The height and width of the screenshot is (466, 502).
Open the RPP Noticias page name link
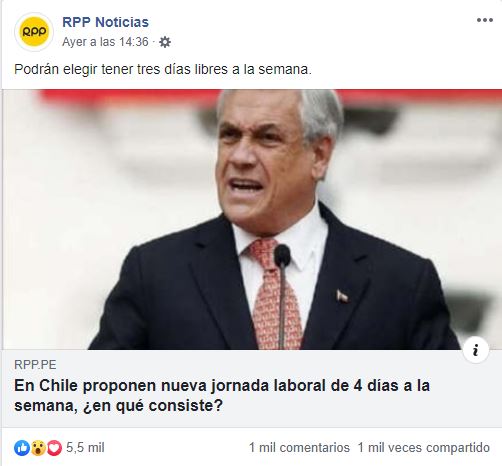(105, 22)
